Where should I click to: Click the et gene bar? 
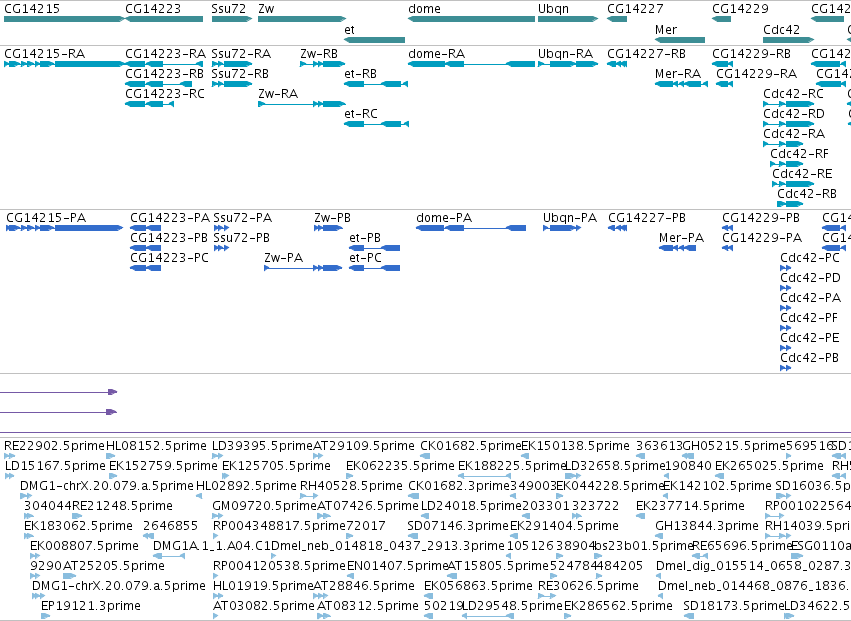coord(374,40)
